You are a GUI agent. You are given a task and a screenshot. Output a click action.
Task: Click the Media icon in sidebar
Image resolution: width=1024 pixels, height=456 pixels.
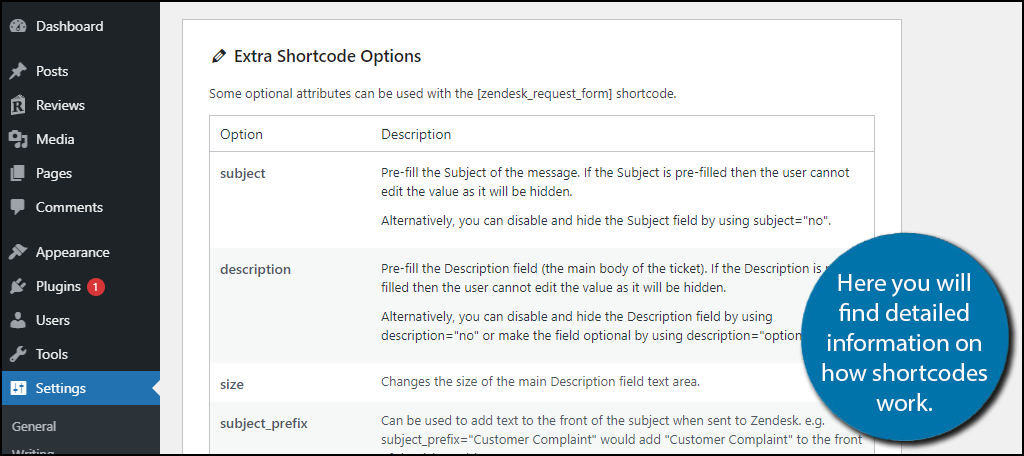point(18,140)
